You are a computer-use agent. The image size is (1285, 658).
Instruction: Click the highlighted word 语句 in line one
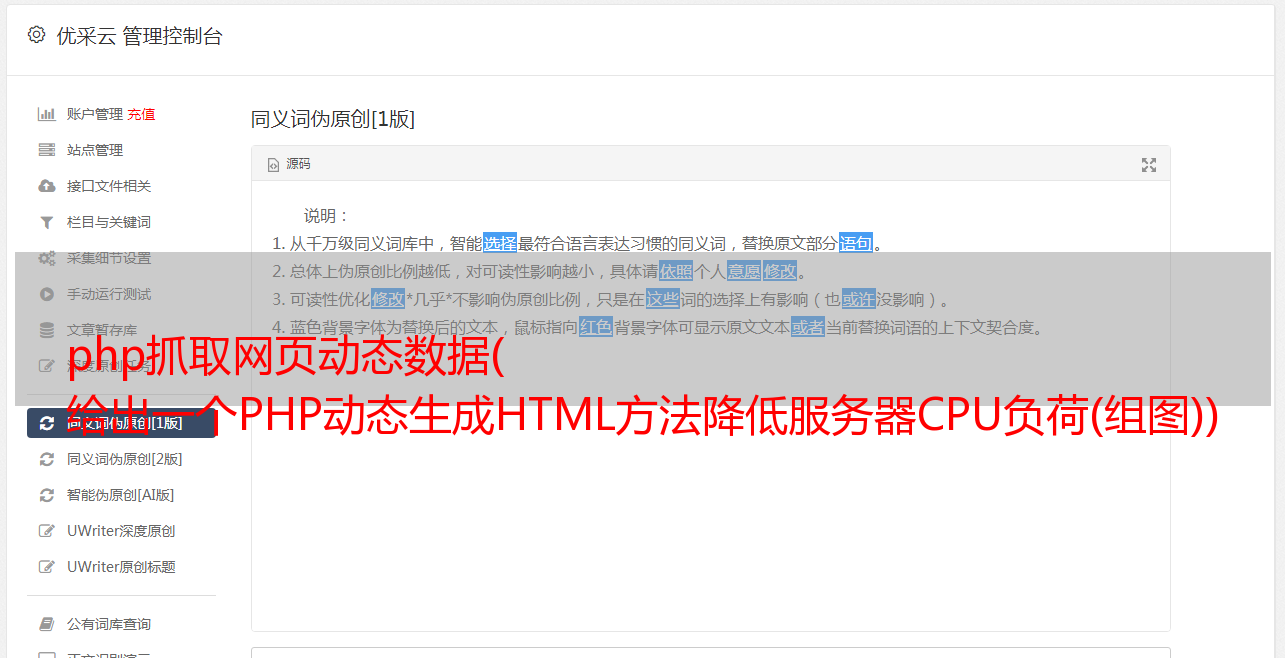[x=856, y=243]
